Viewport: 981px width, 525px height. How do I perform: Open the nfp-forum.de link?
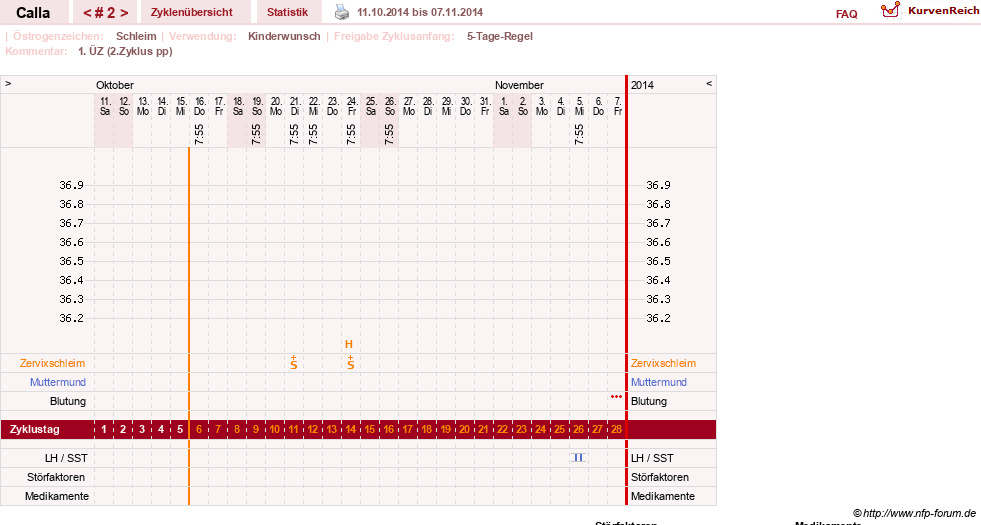[x=914, y=513]
